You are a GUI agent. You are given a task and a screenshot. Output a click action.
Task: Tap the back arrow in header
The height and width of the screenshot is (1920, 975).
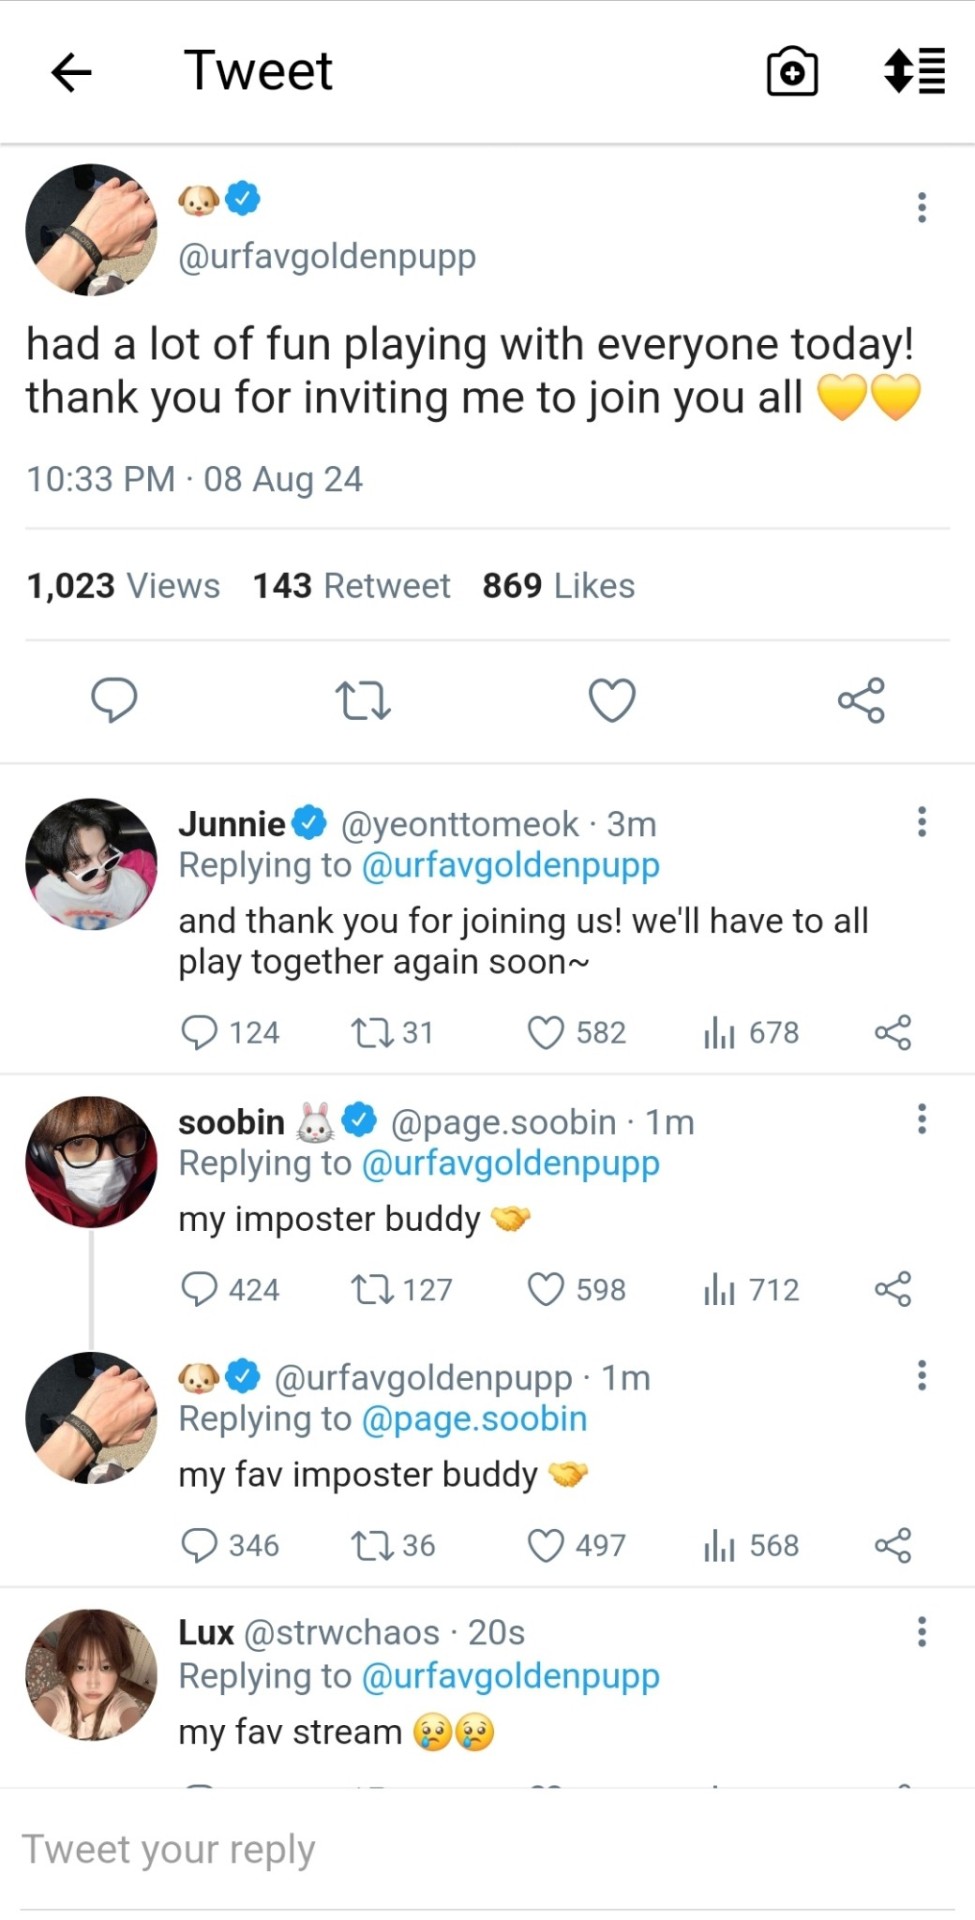coord(71,72)
